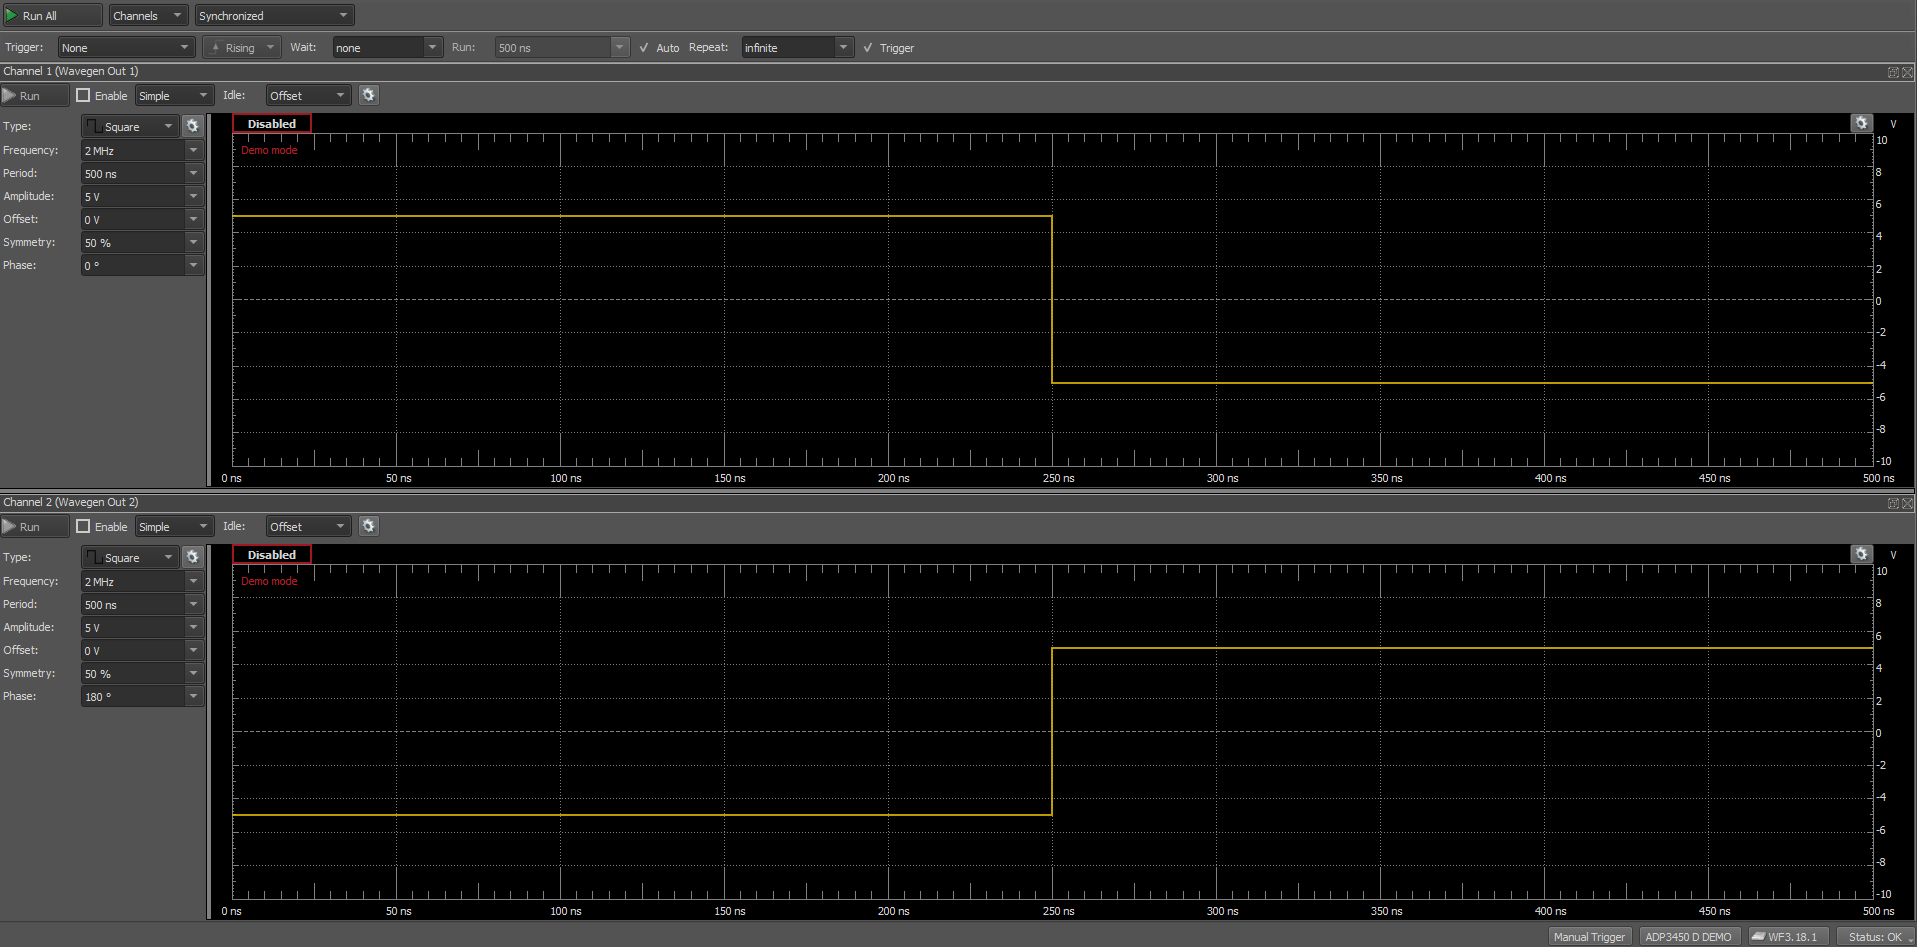
Task: Click Channel 1 Phase 0° field
Action: [x=133, y=265]
